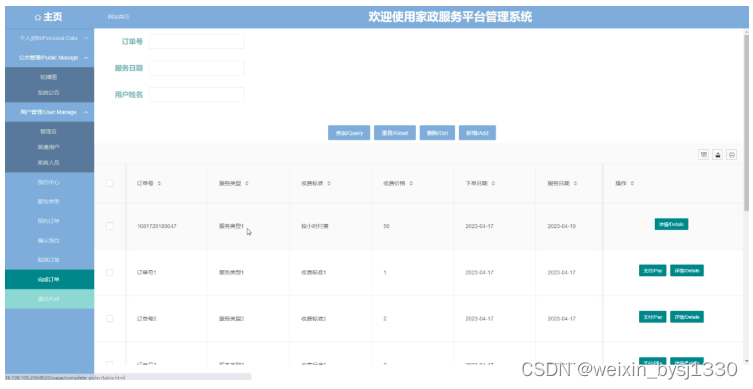Open 确认预约 in the sidebar

click(49, 241)
